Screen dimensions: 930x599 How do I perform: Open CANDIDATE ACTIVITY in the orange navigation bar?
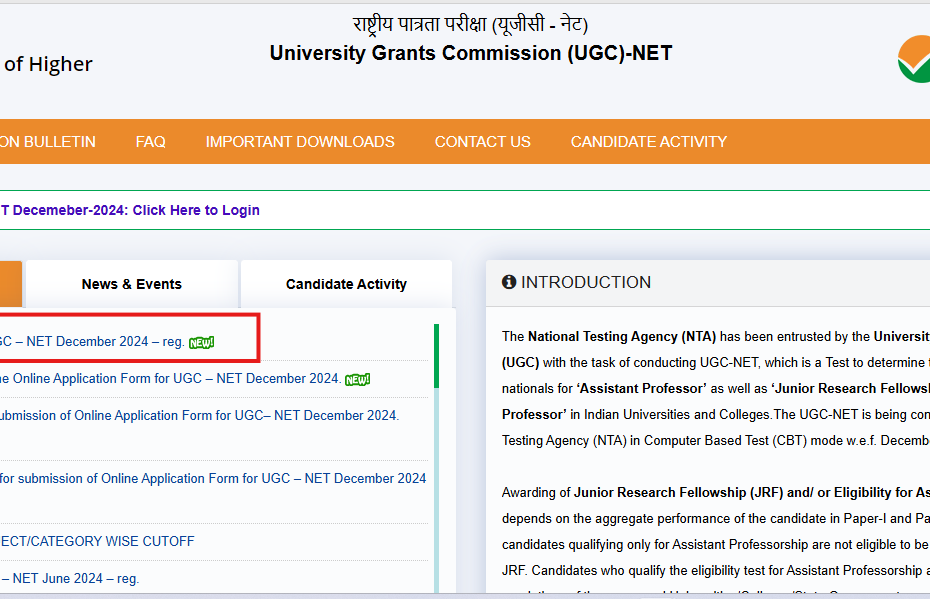649,142
